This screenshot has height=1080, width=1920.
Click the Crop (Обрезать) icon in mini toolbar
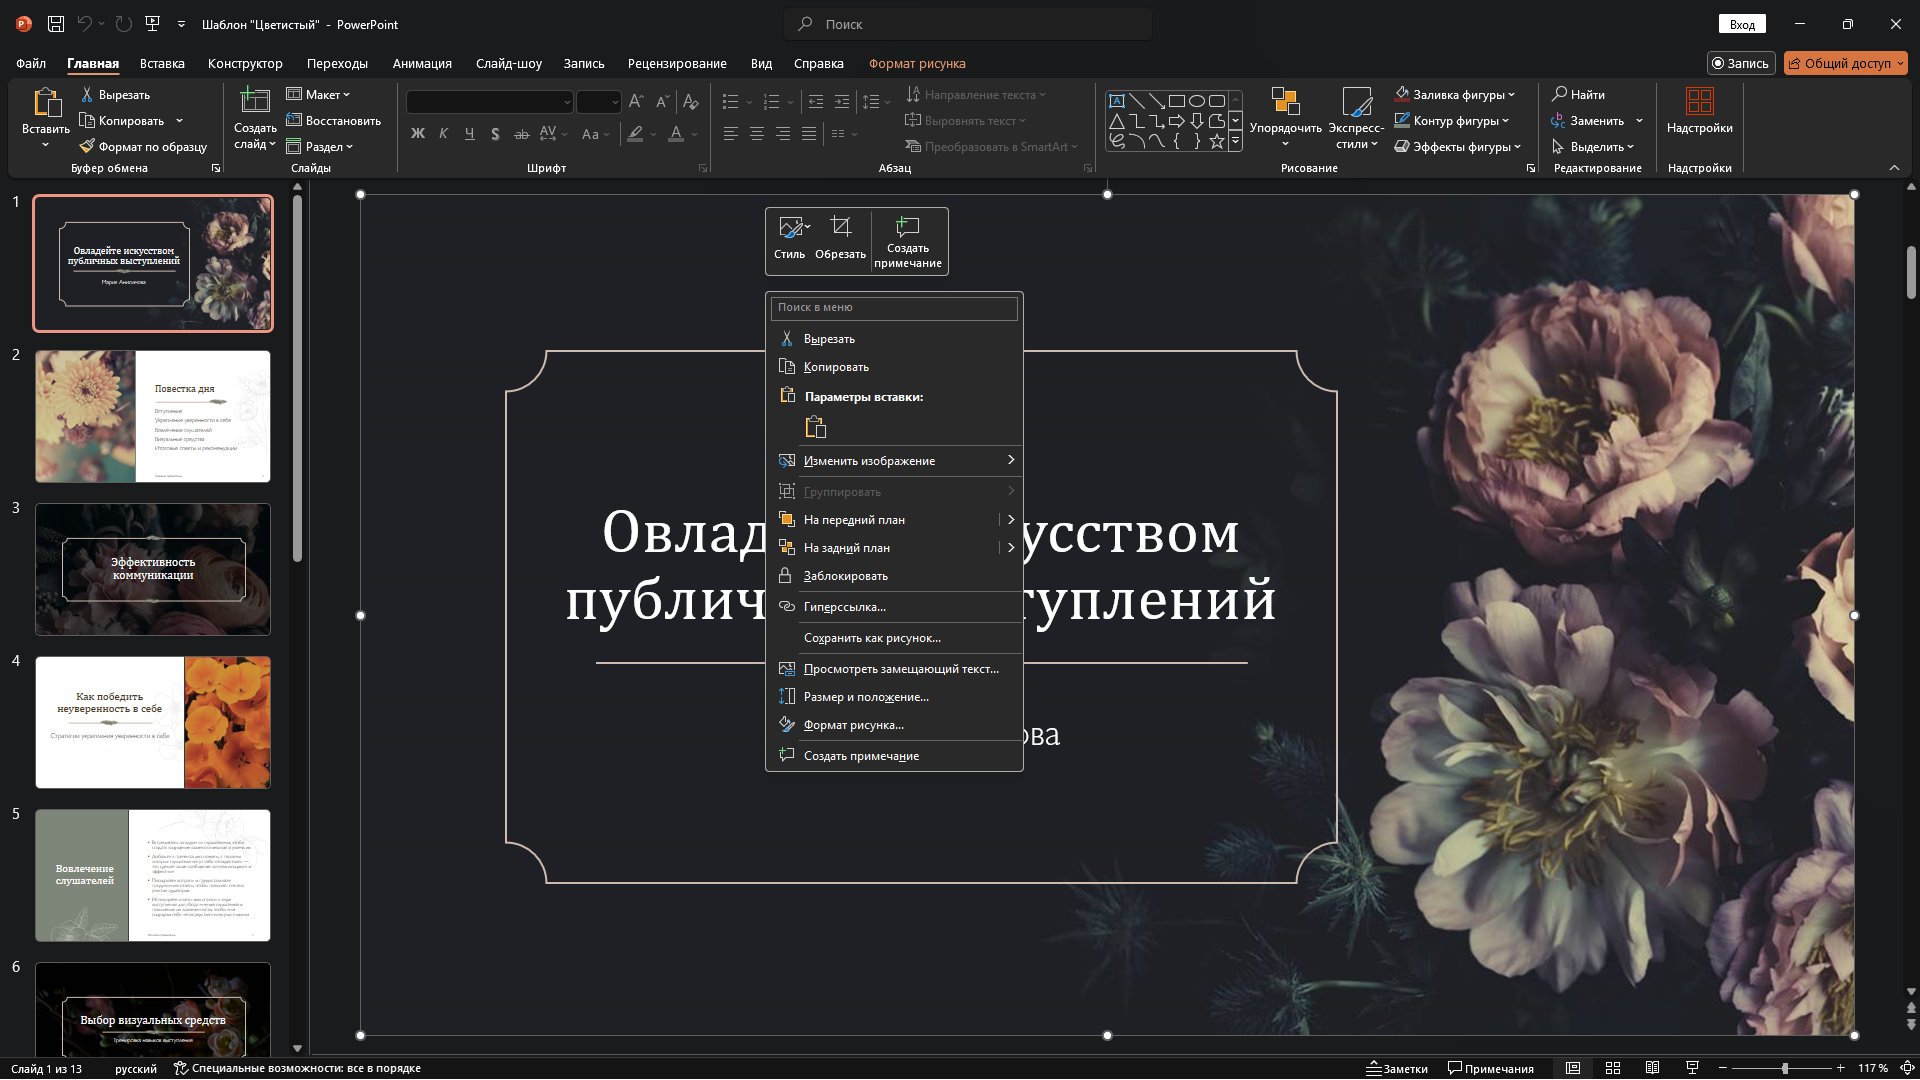click(840, 228)
